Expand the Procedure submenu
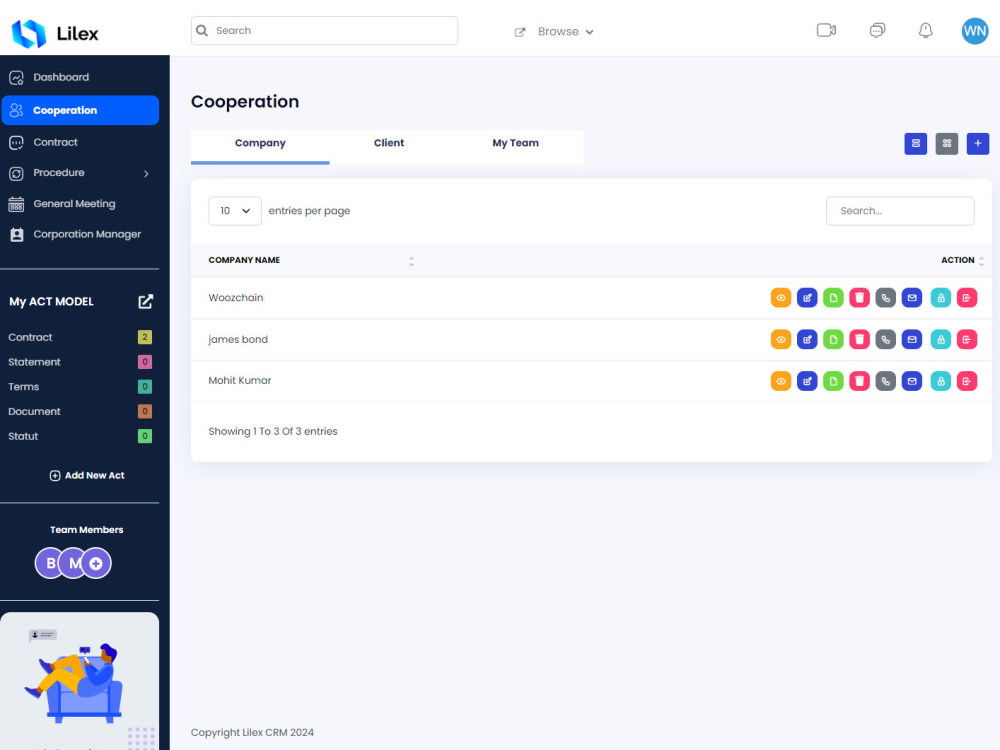 point(146,173)
